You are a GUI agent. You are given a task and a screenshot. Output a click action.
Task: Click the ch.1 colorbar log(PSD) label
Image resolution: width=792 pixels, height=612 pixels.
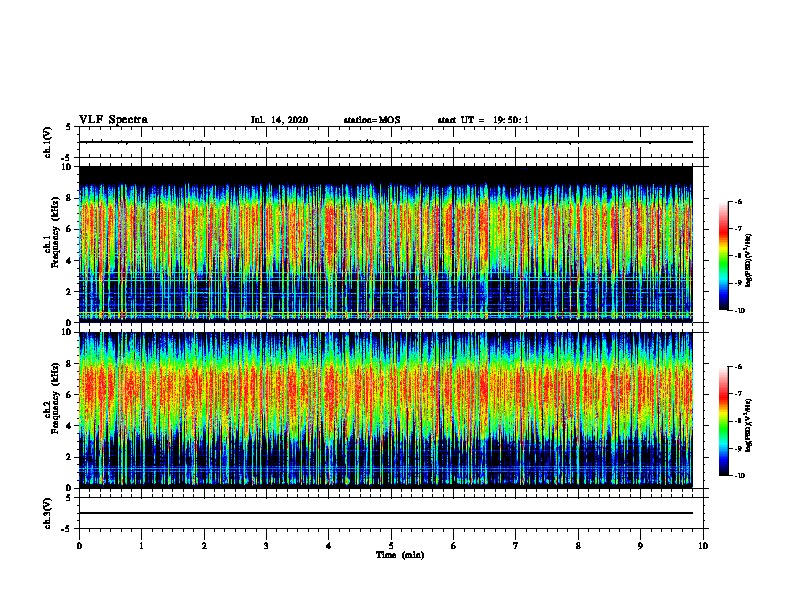point(748,260)
